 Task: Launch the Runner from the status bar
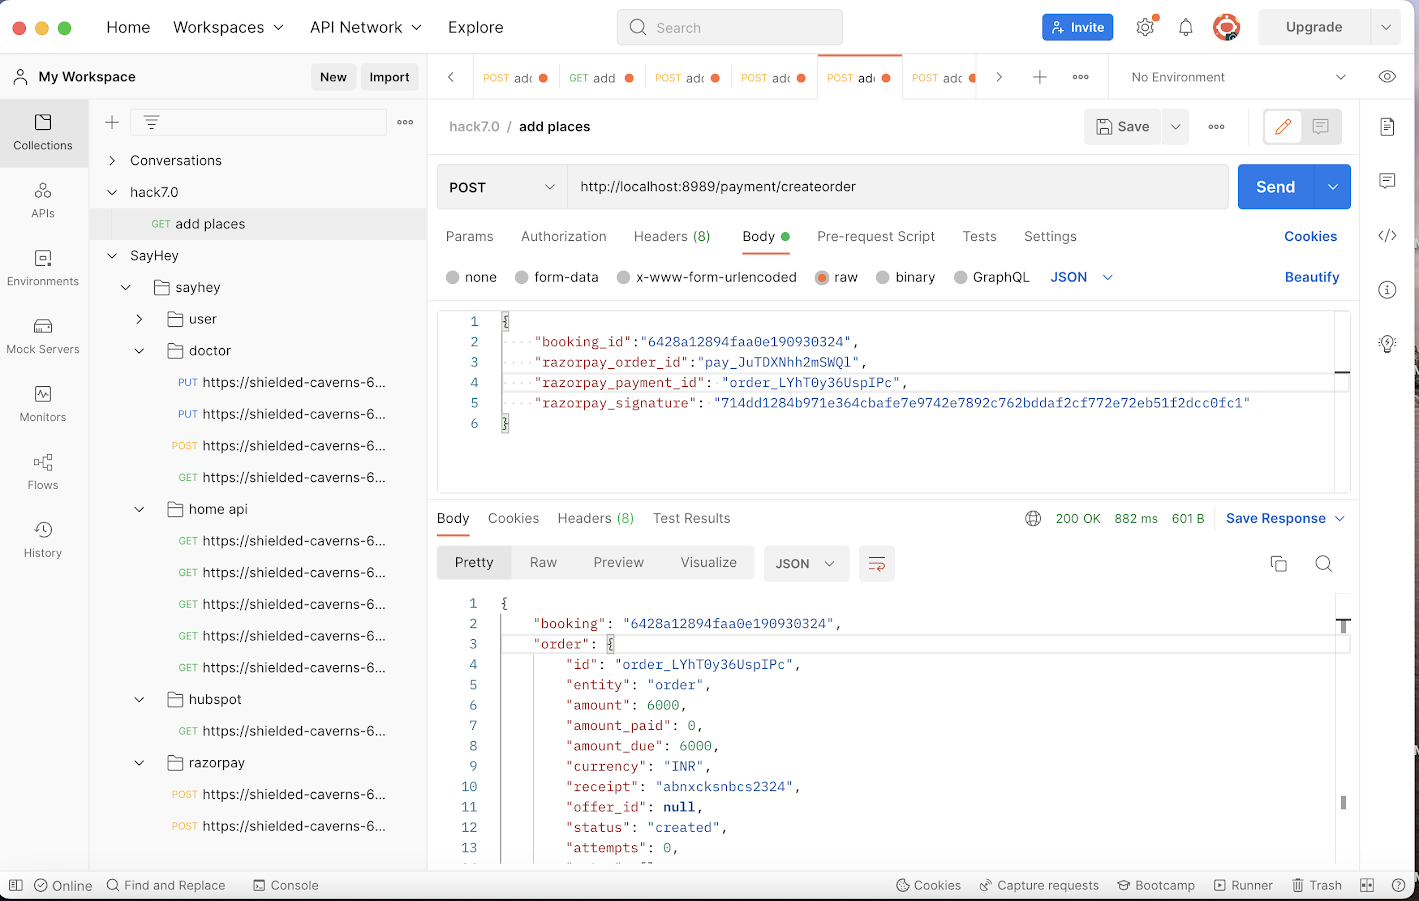(1243, 885)
